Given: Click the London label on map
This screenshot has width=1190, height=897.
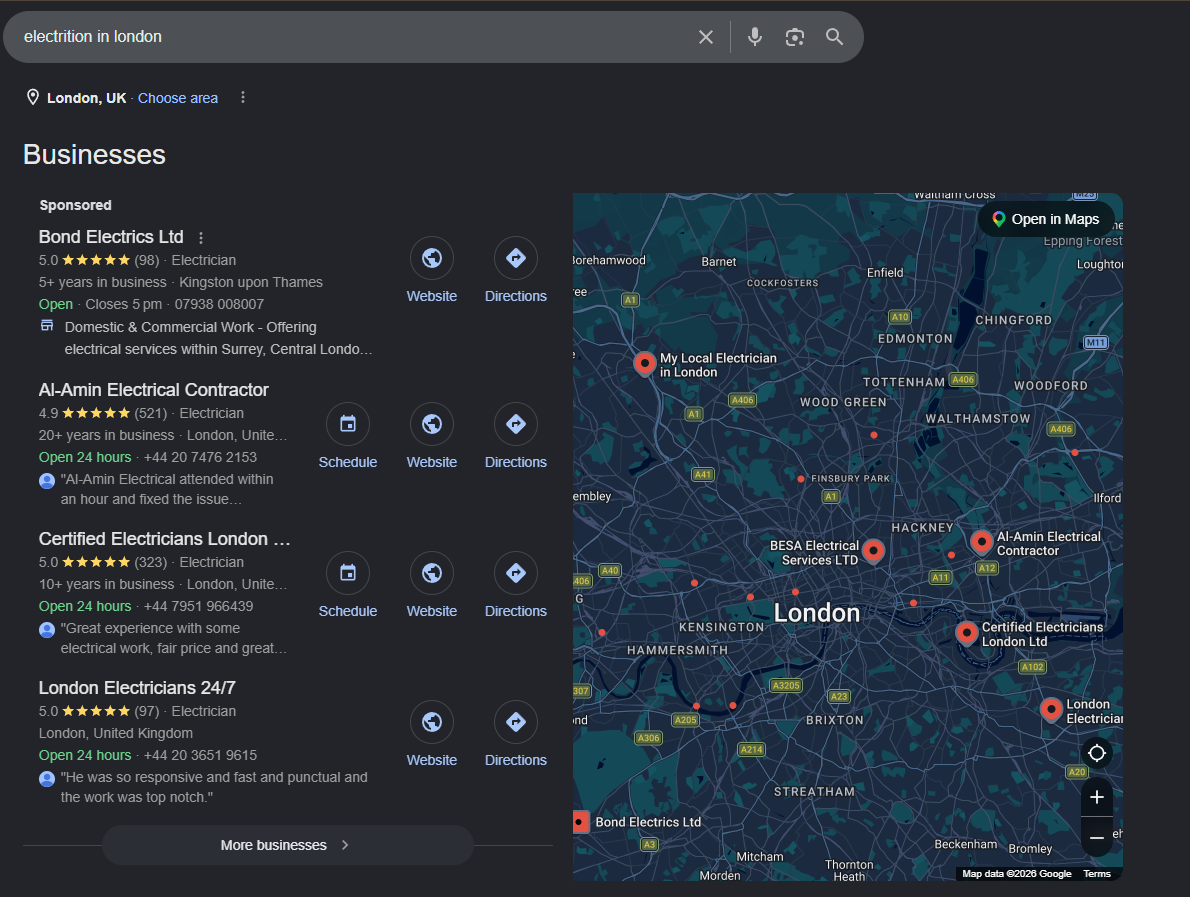Looking at the screenshot, I should (x=817, y=613).
